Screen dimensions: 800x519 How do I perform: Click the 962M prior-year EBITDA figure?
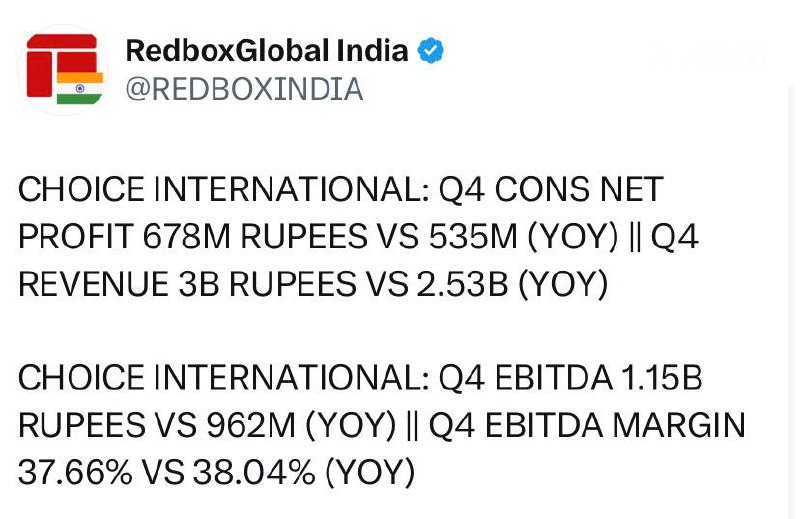(x=245, y=425)
